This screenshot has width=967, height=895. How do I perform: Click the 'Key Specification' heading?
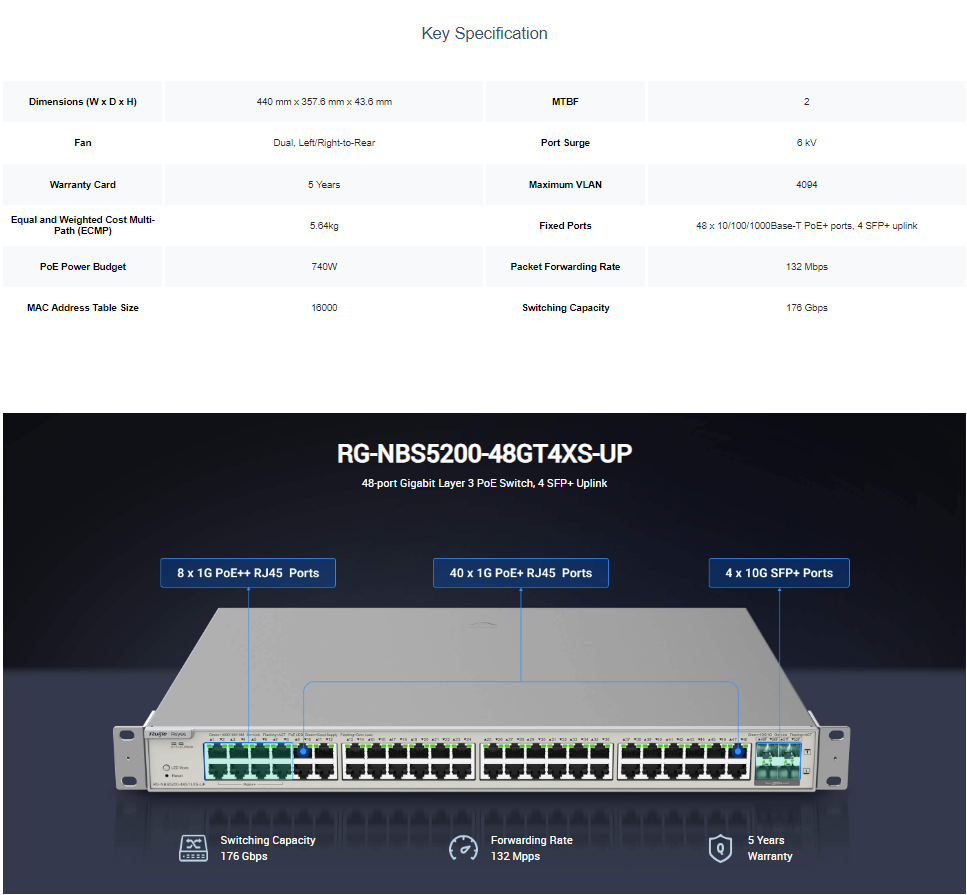(x=484, y=33)
